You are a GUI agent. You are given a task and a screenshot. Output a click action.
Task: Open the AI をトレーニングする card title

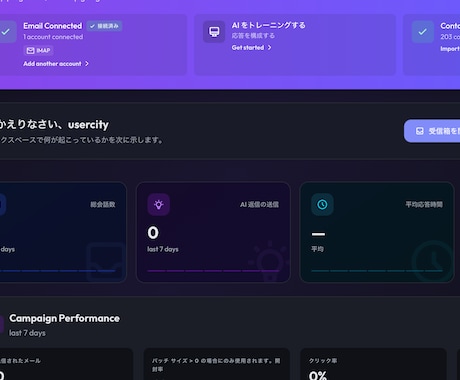(268, 25)
